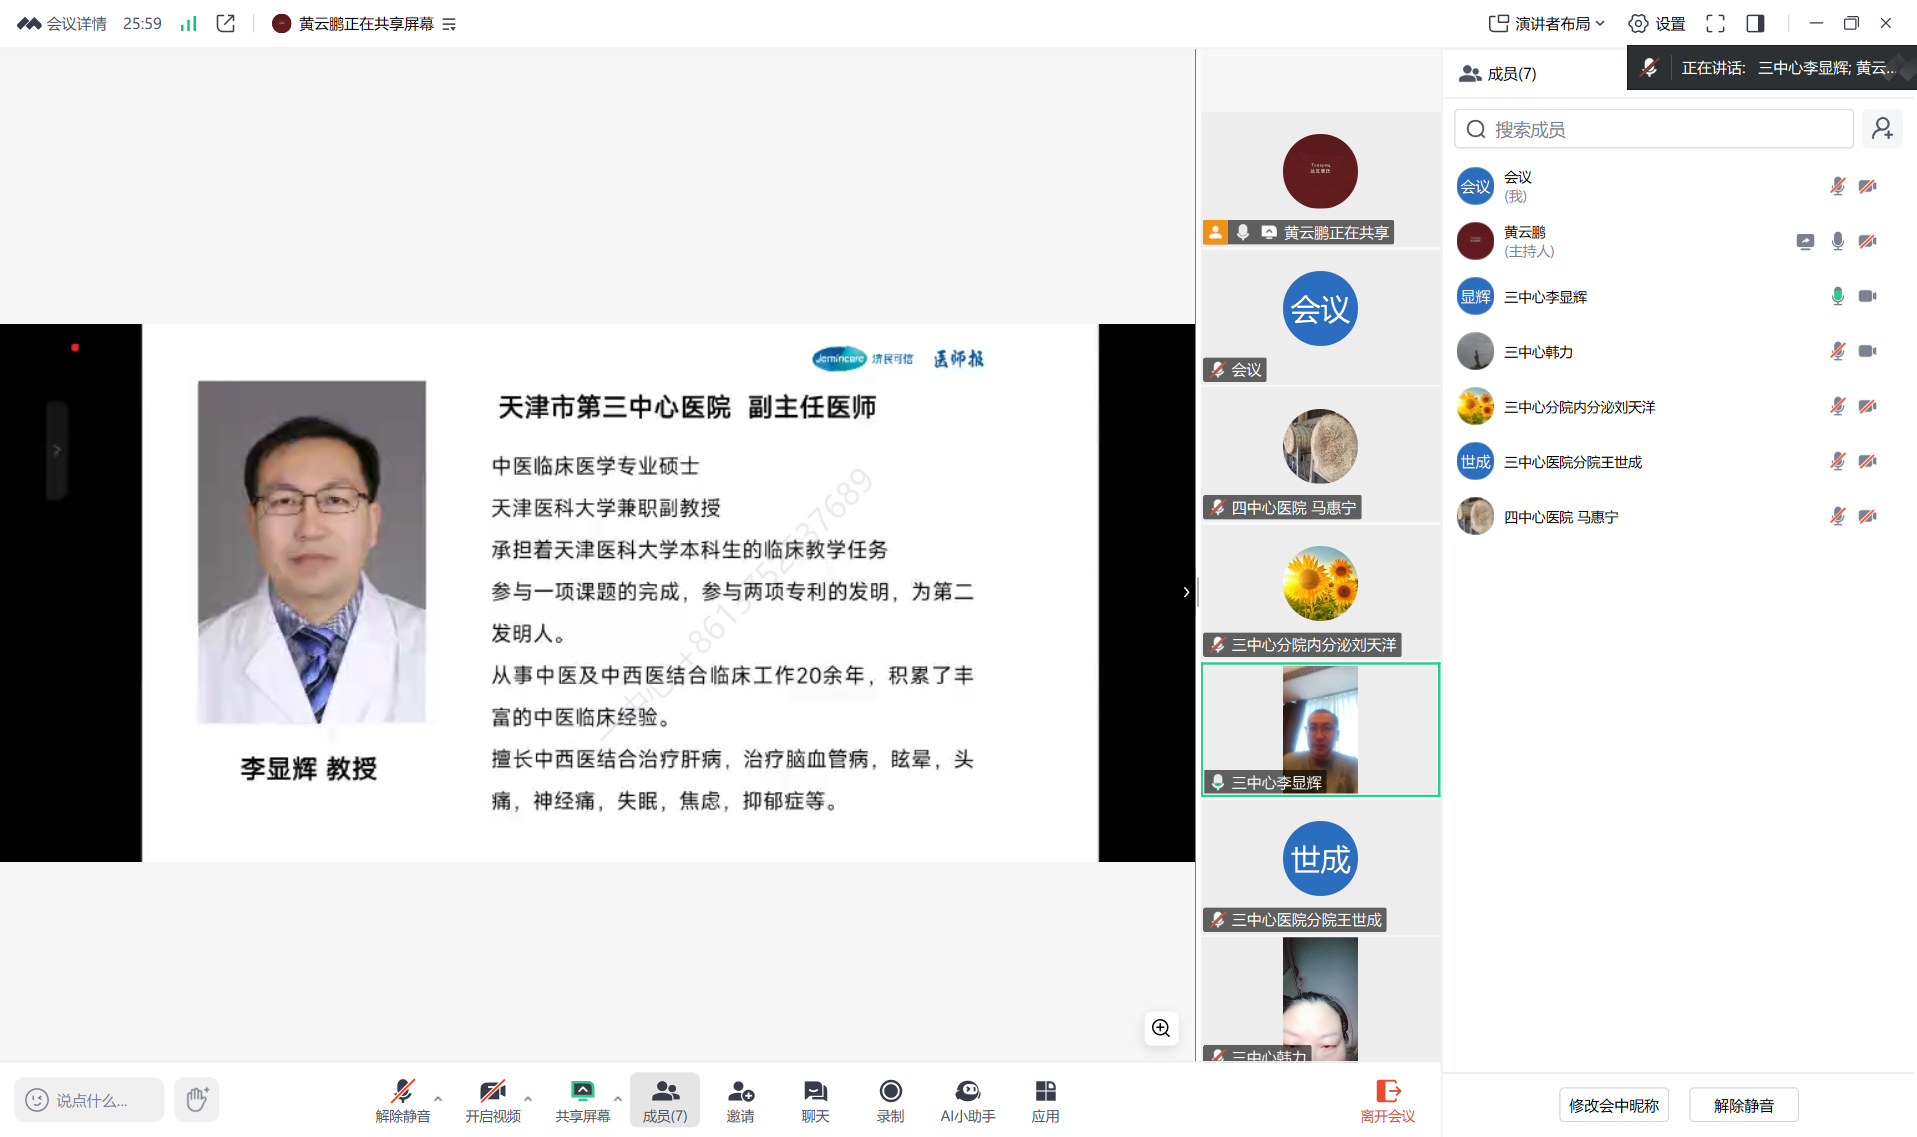Toggle microphone for 三中心韩力 in member list
The width and height of the screenshot is (1917, 1137).
click(1837, 351)
